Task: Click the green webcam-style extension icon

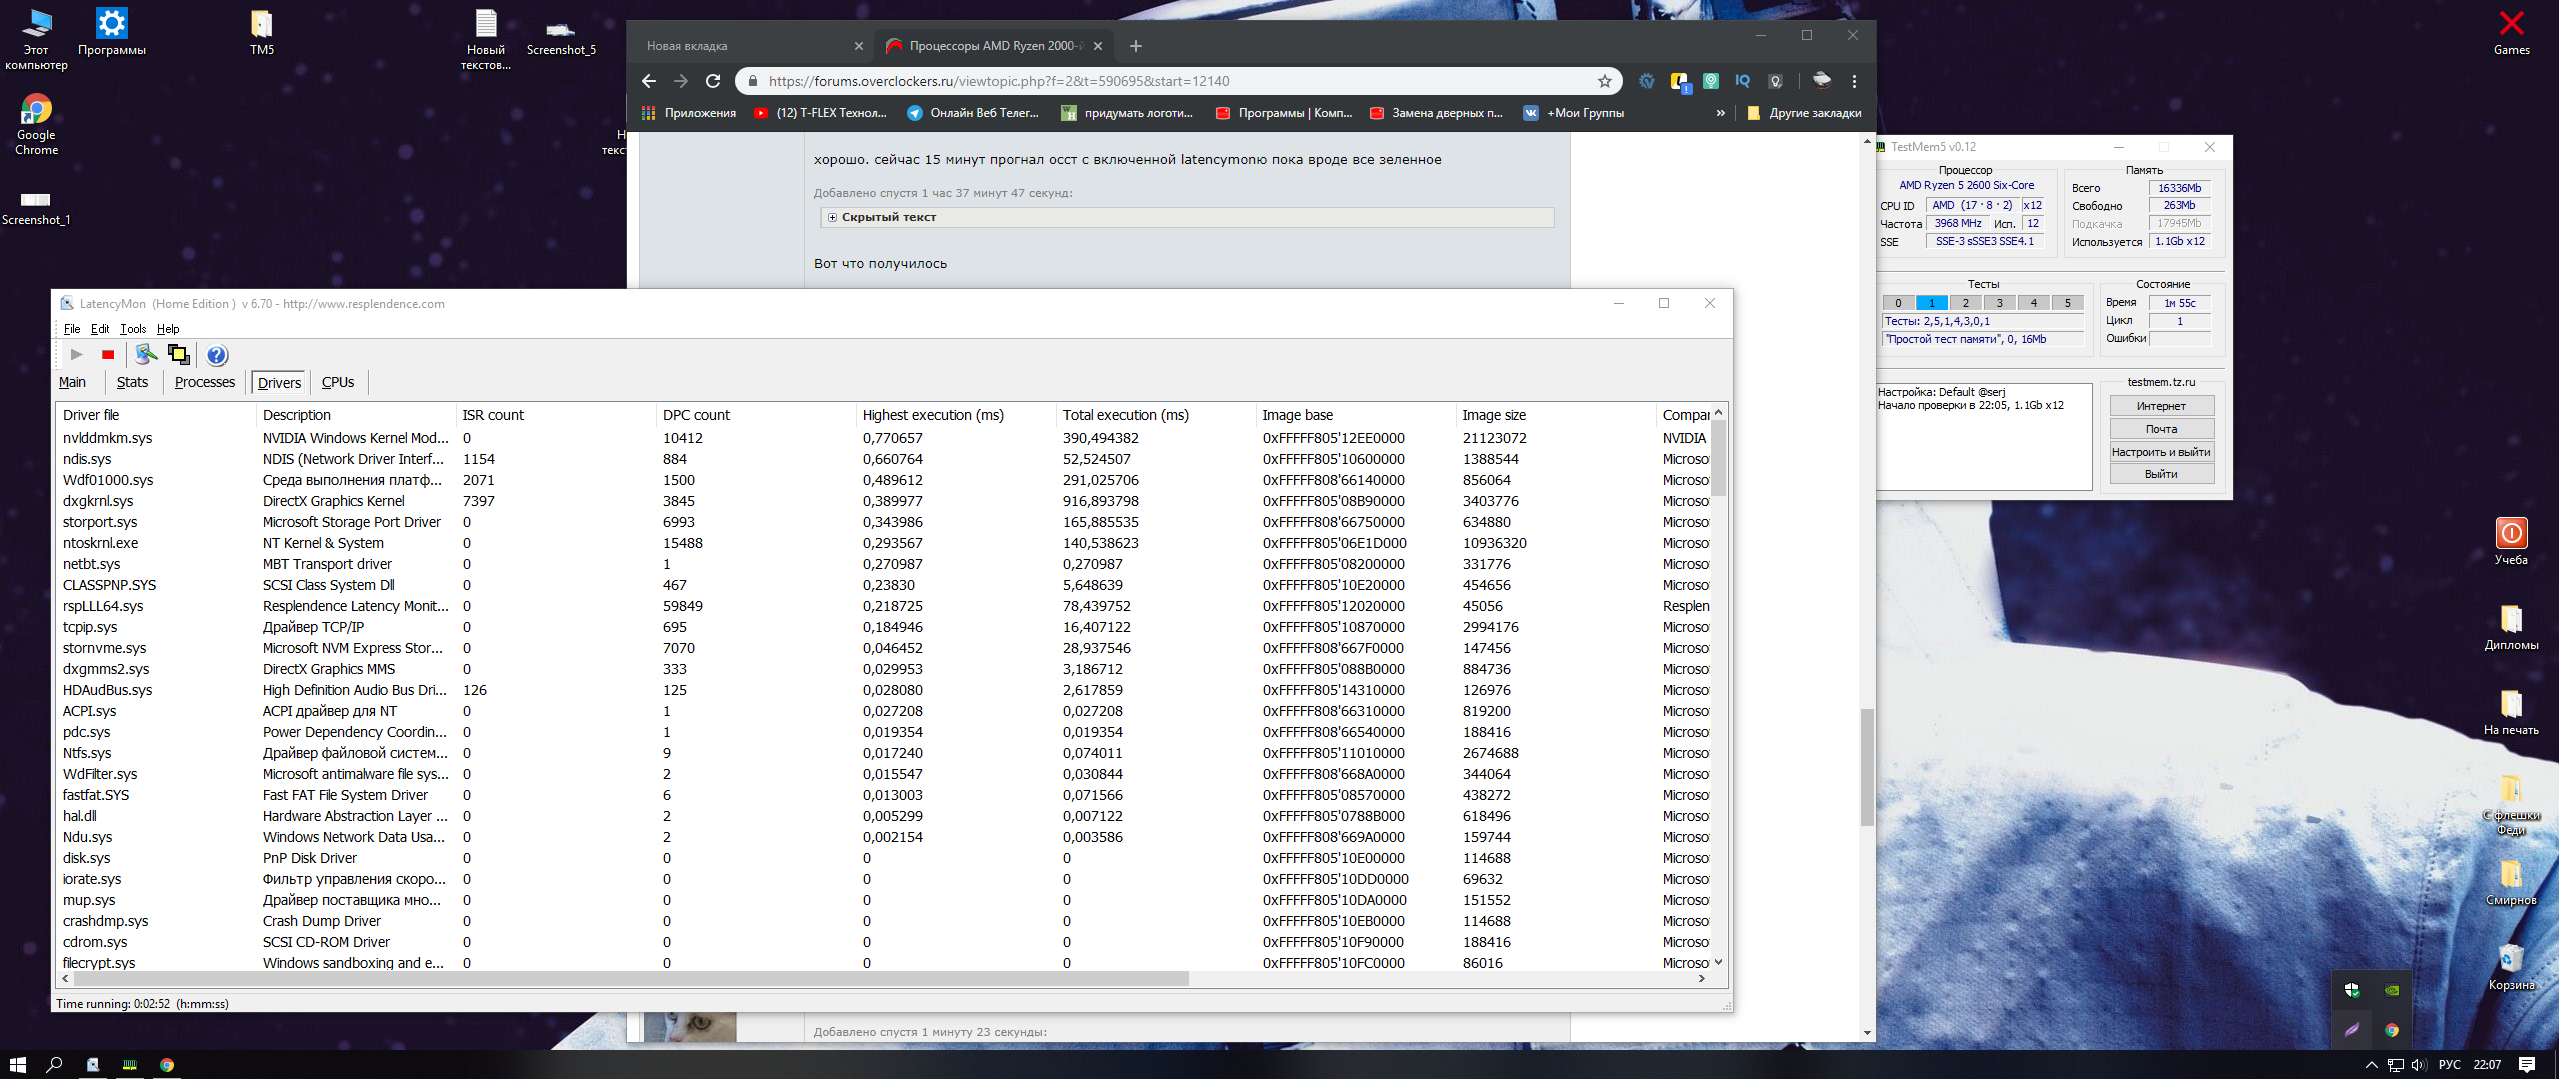Action: click(x=1711, y=81)
